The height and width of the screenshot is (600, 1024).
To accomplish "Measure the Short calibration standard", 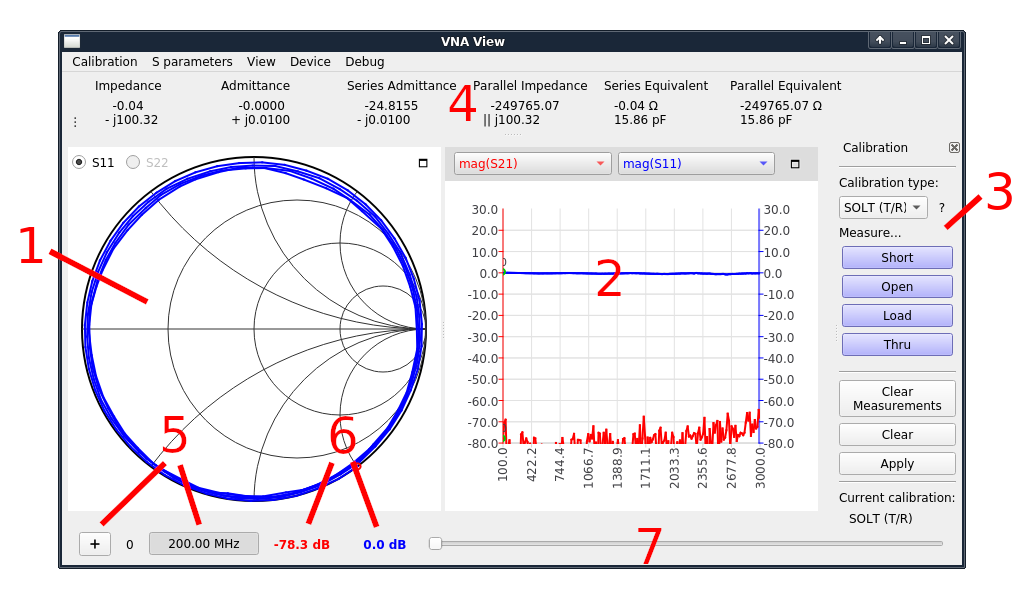I will coord(897,258).
